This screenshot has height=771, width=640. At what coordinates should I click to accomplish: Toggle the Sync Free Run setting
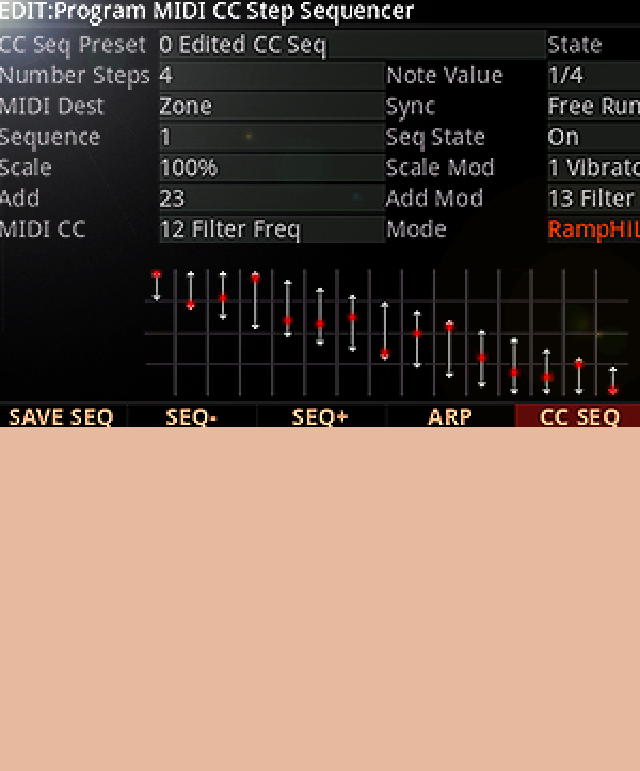point(592,107)
